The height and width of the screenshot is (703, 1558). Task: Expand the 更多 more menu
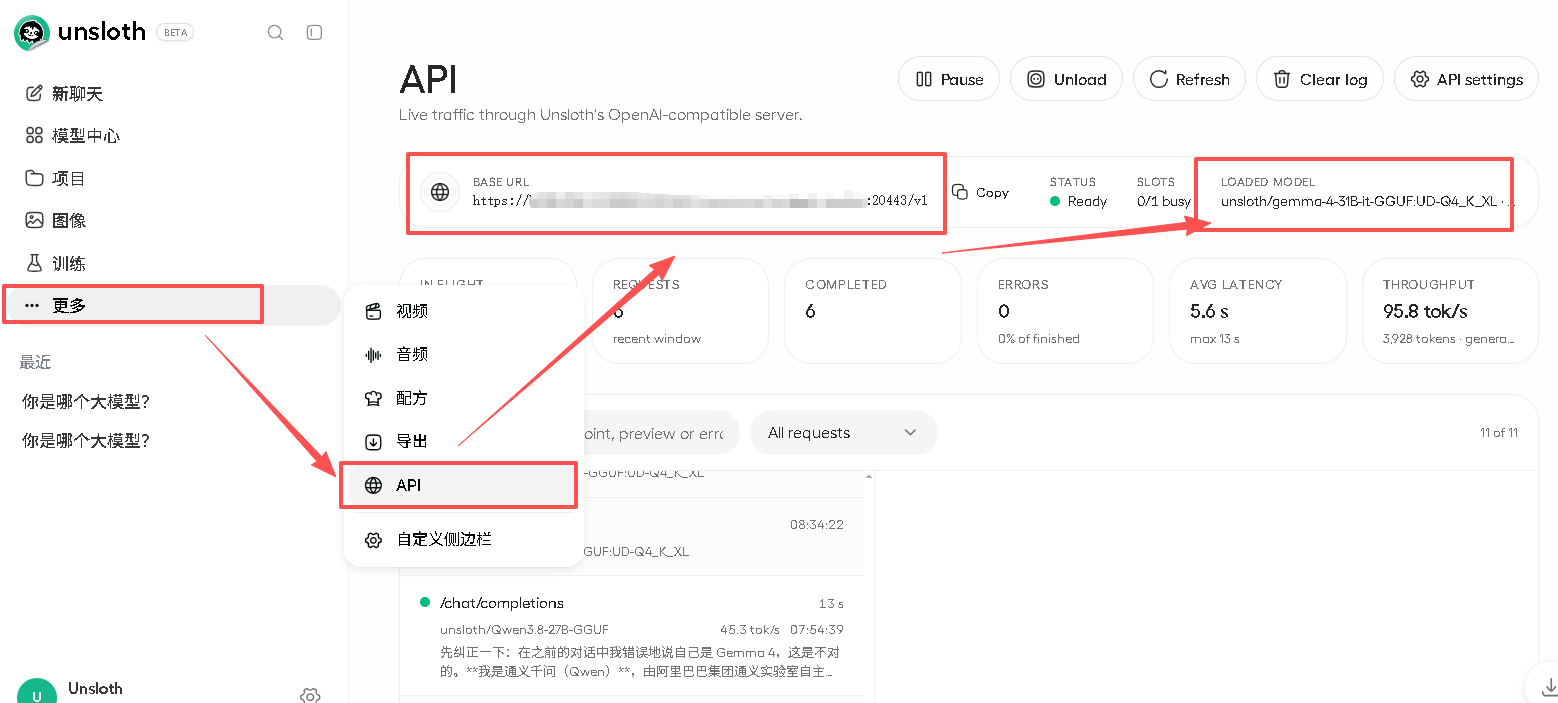coord(171,306)
